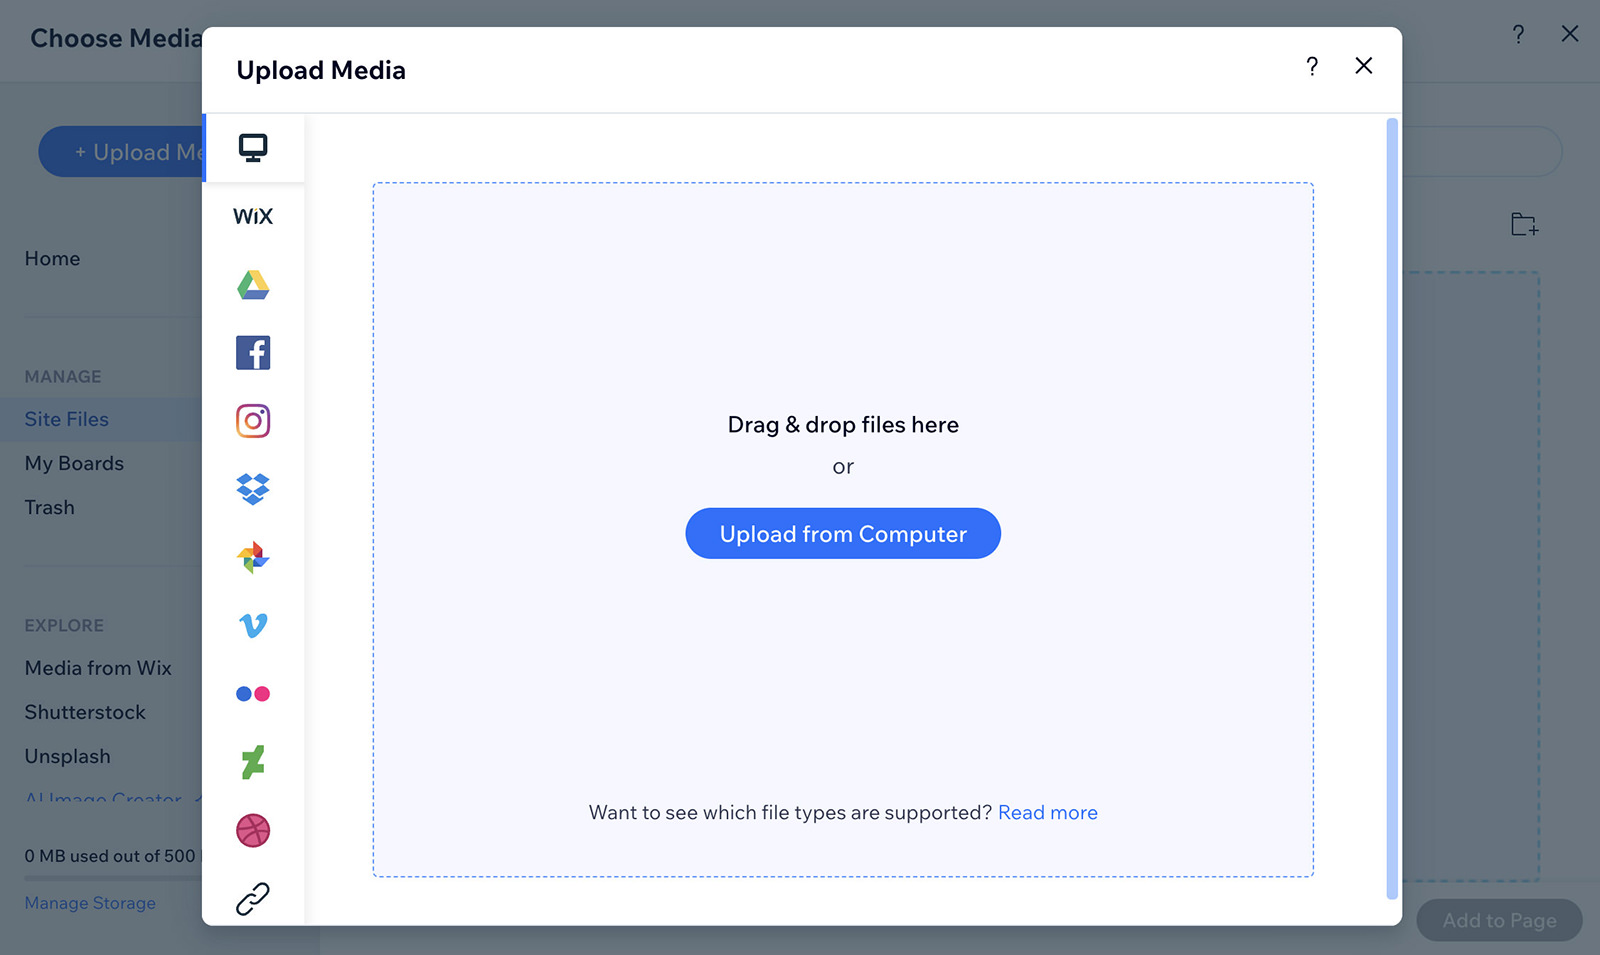The image size is (1600, 955).
Task: Click Add to Page button
Action: click(x=1499, y=921)
